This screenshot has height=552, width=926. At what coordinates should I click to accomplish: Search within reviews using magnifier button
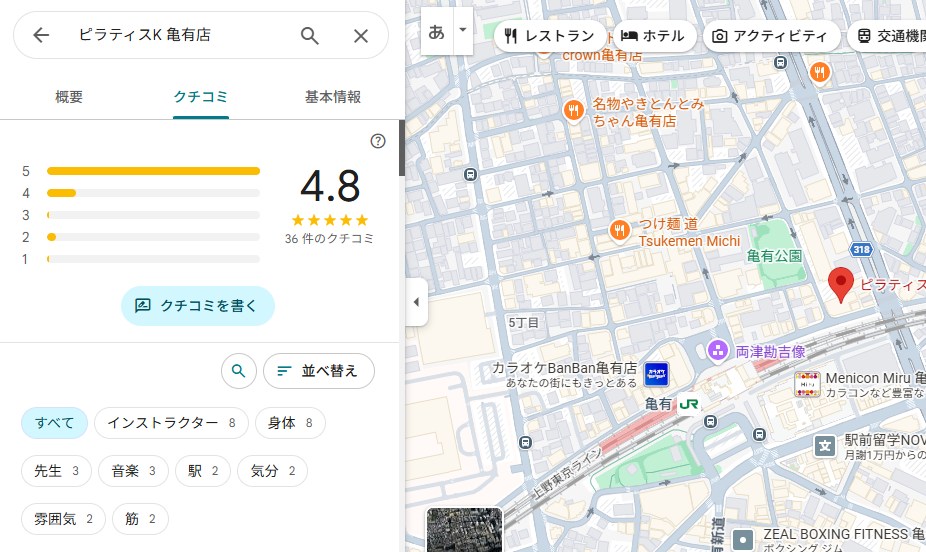[238, 371]
